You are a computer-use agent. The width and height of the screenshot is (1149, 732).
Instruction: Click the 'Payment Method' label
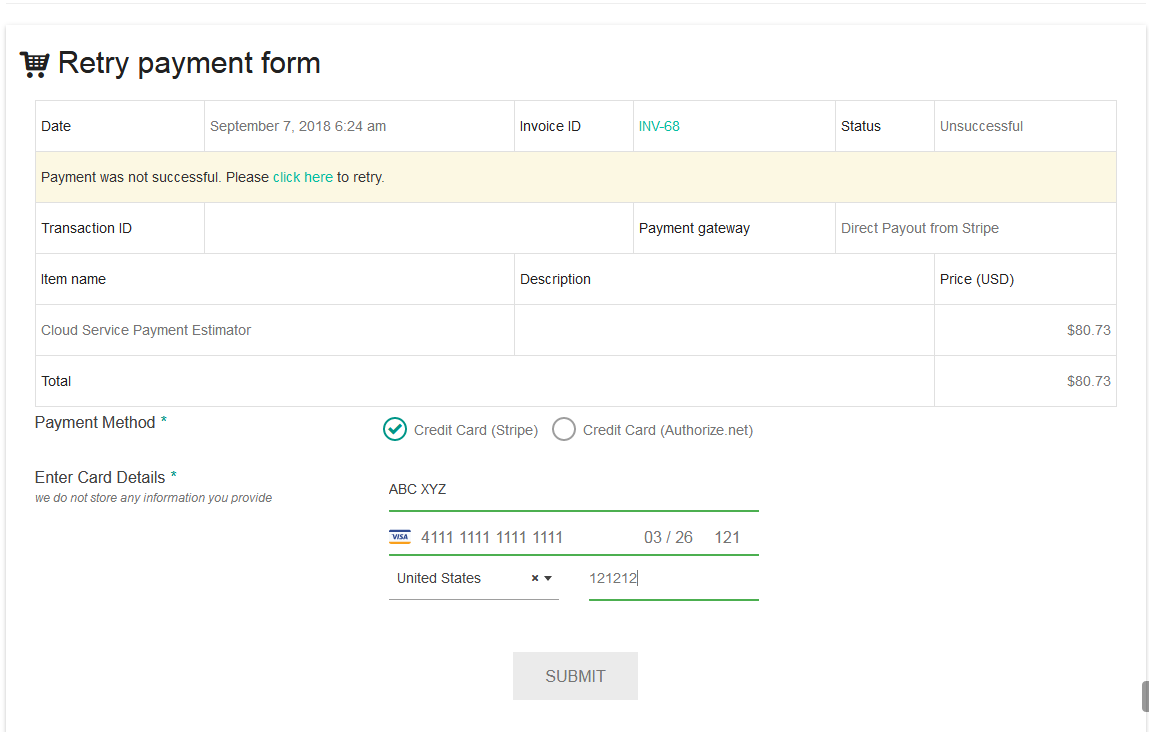[x=95, y=423]
